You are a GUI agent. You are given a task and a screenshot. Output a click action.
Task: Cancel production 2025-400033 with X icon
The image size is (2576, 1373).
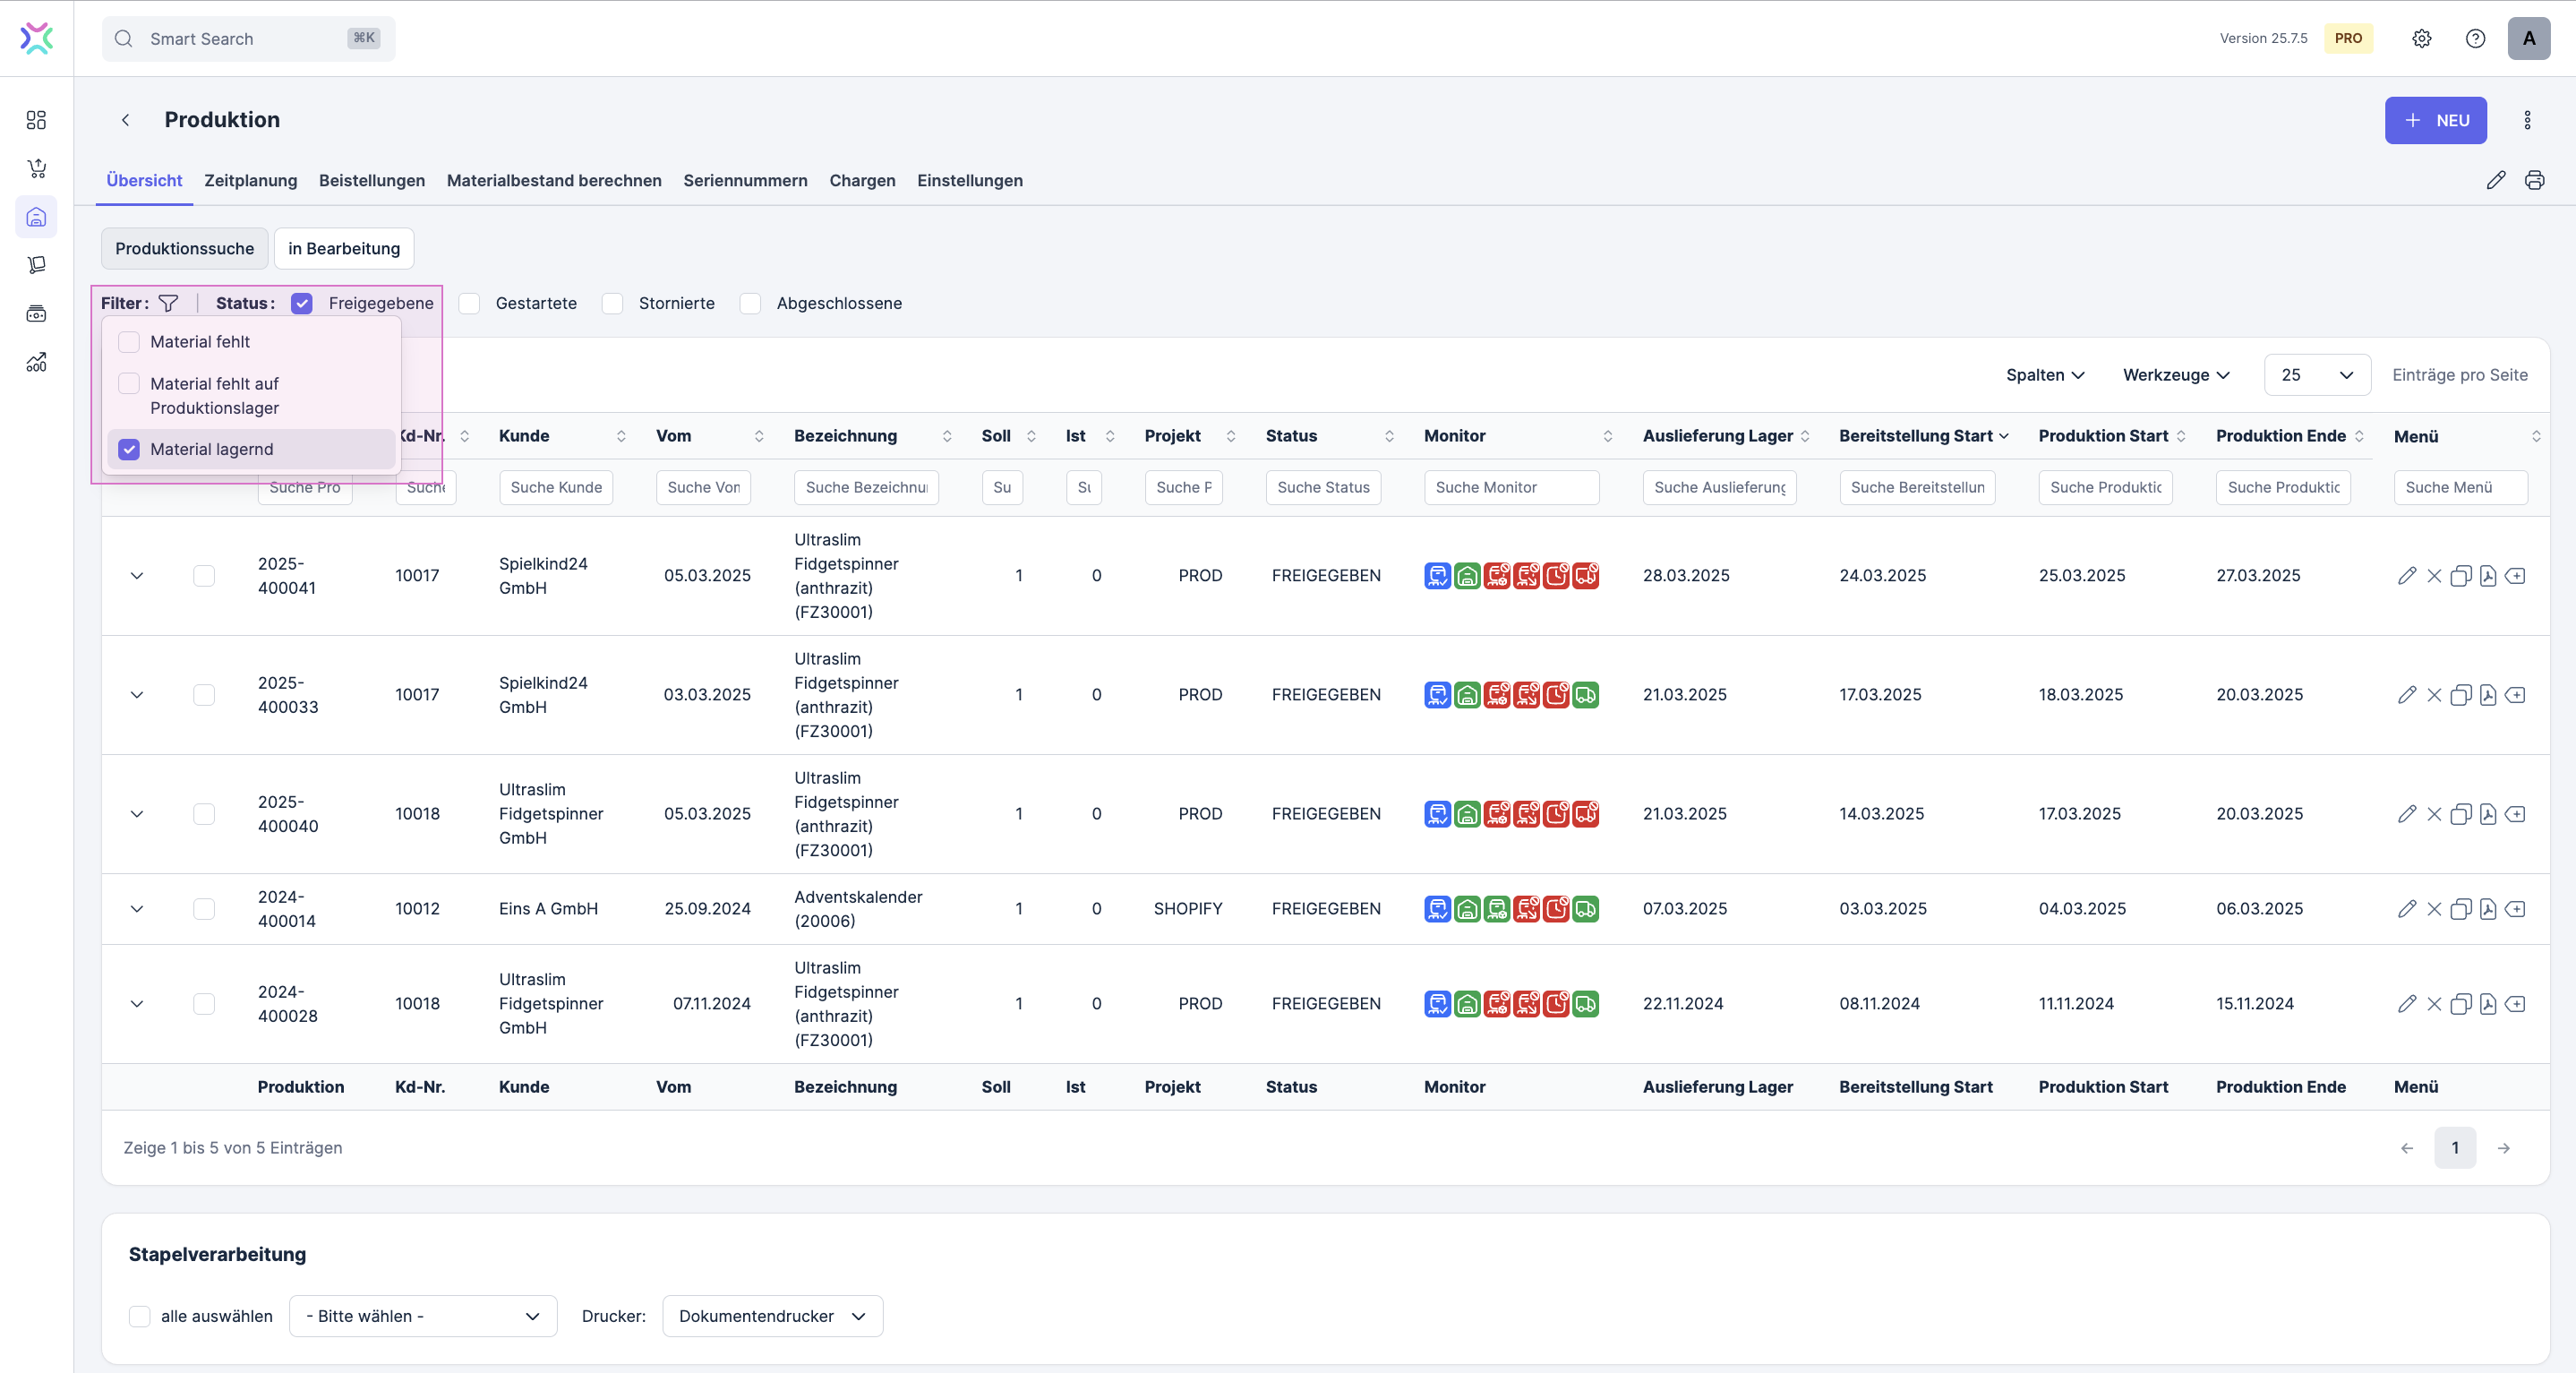point(2434,695)
